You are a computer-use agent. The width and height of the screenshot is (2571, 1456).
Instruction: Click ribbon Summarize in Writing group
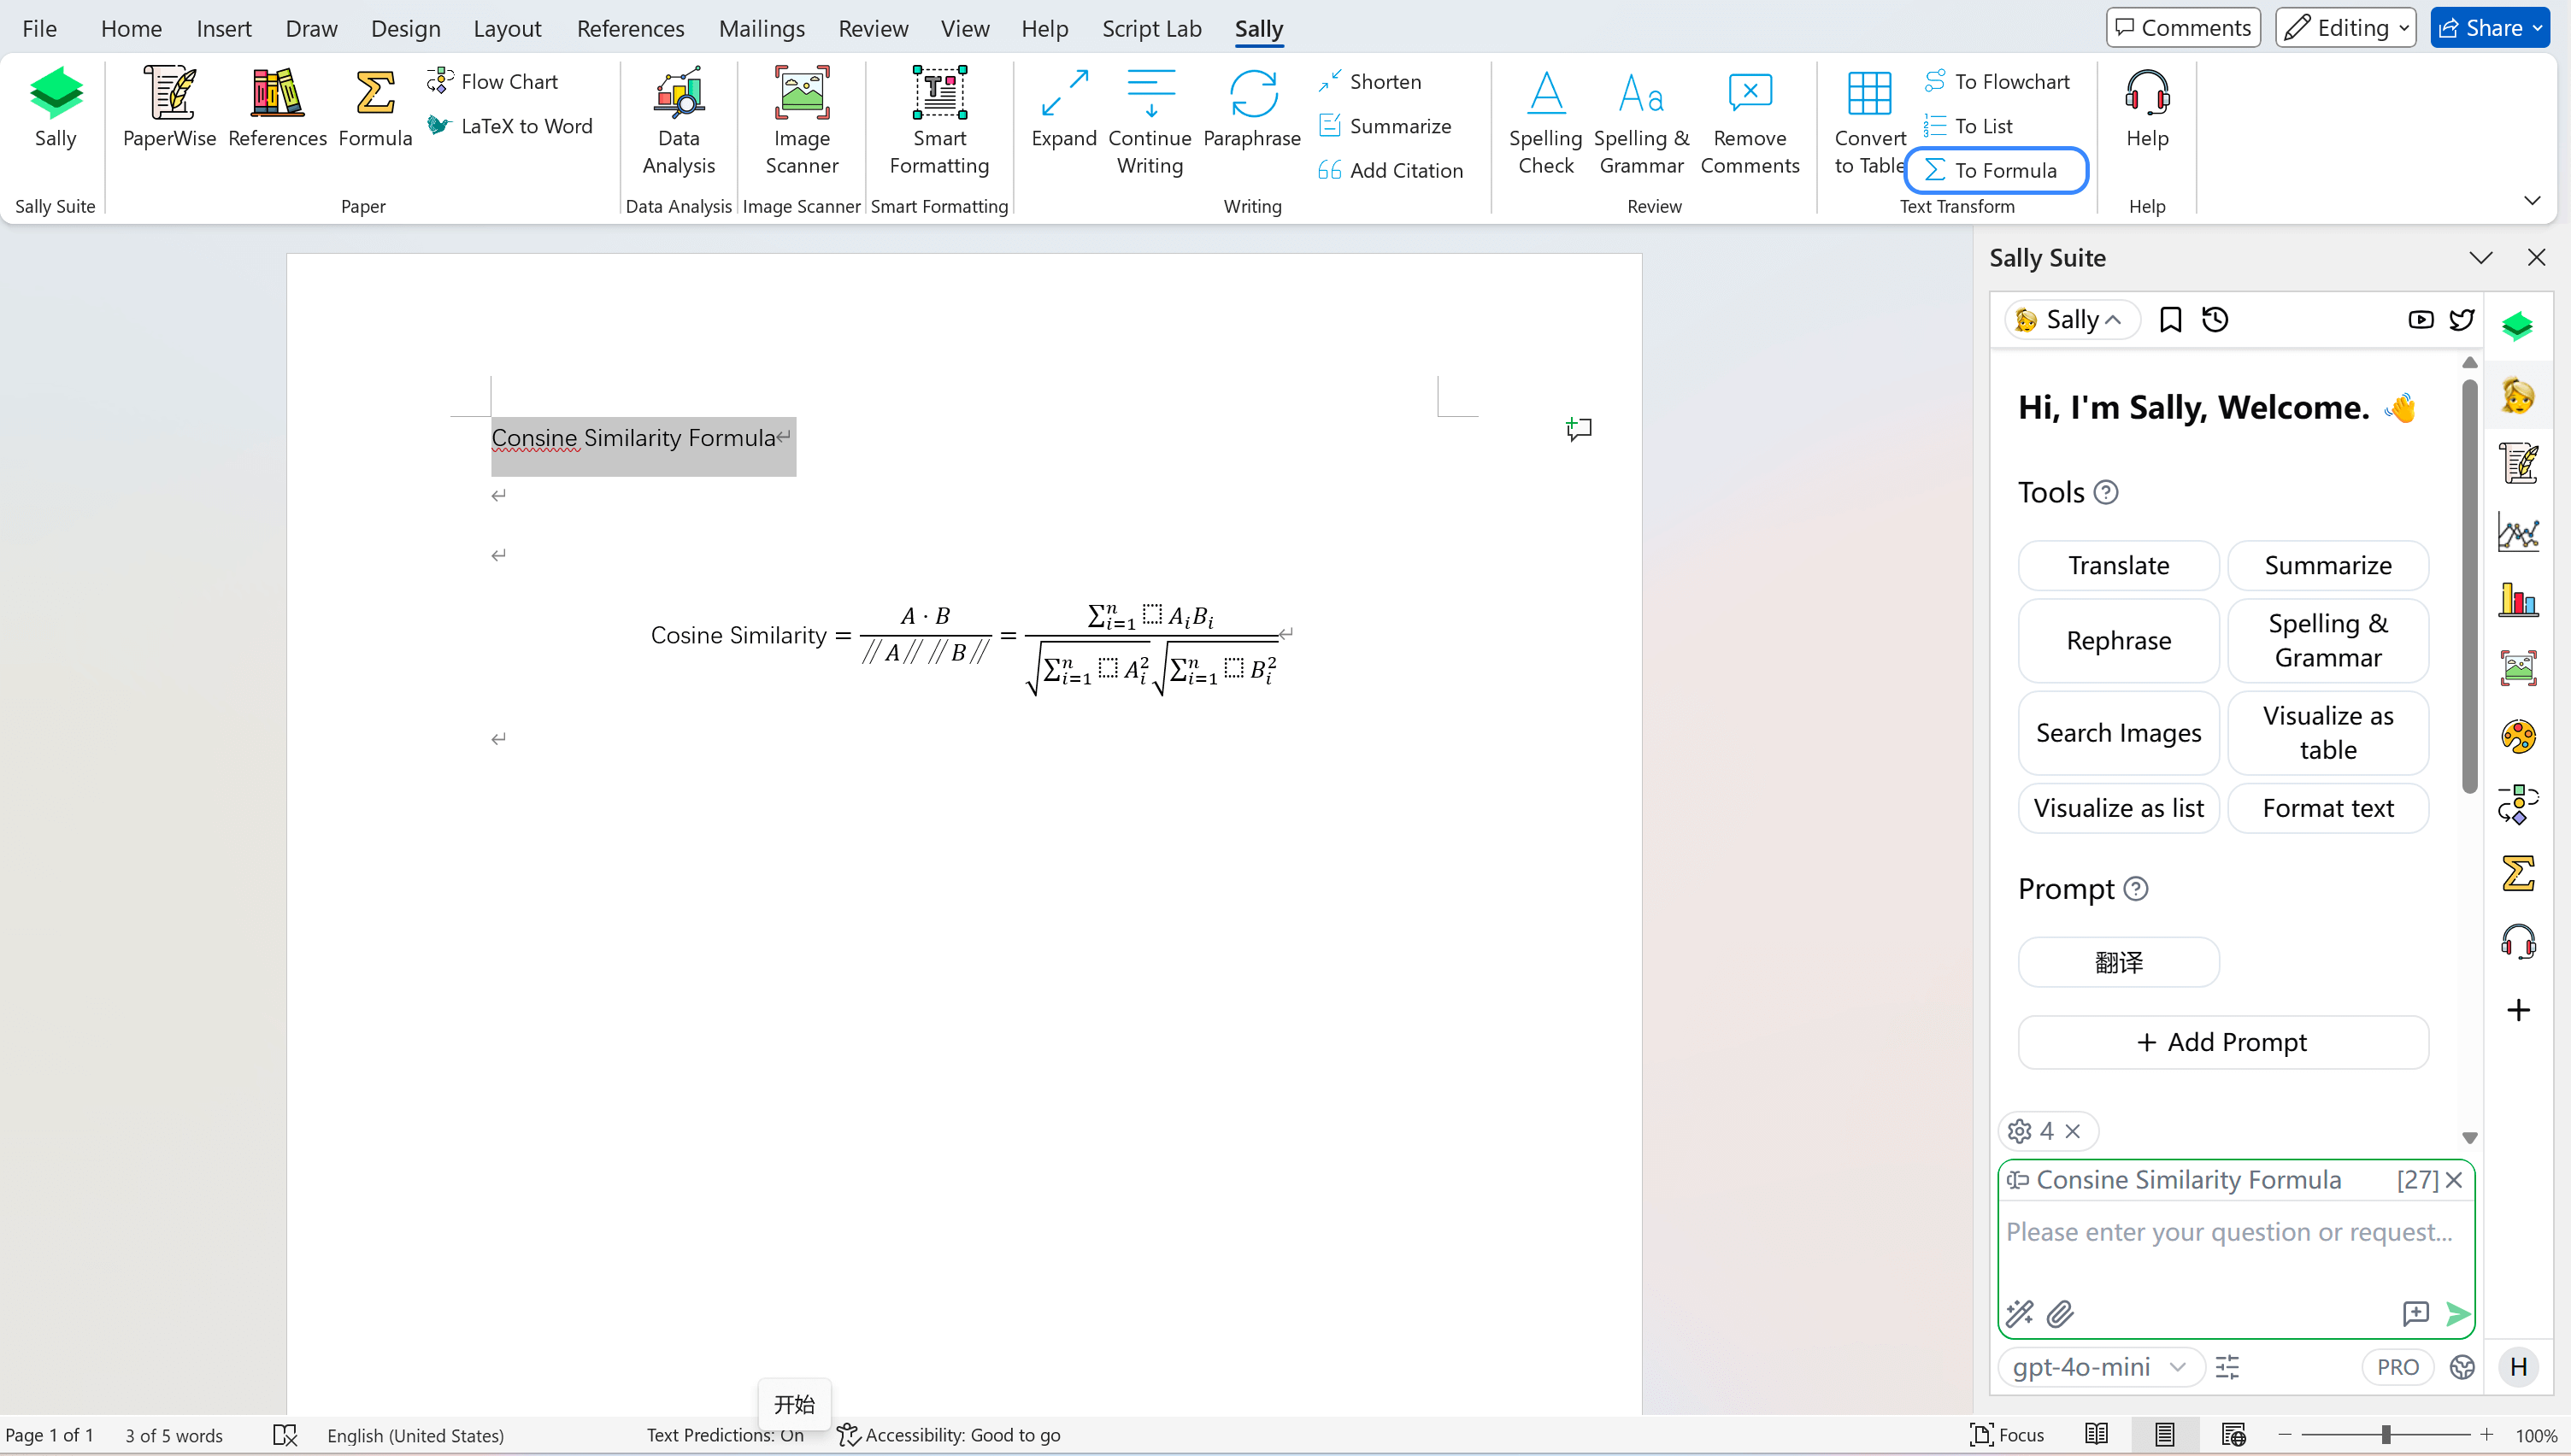(x=1385, y=126)
